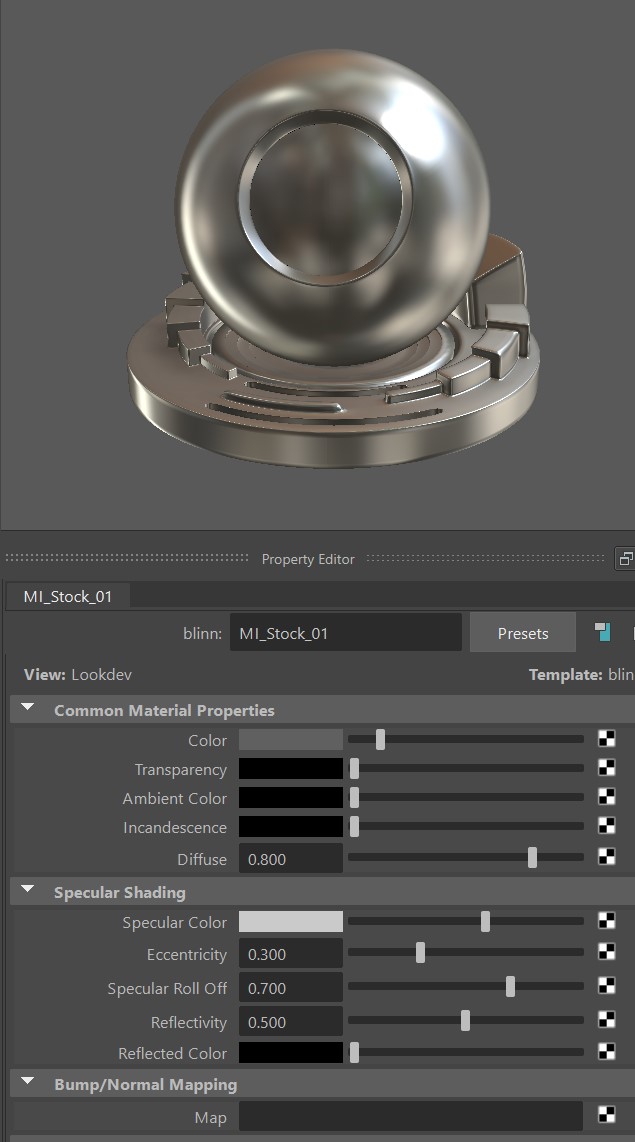Collapse the Specular Shading section
This screenshot has height=1142, width=635.
tap(28, 890)
